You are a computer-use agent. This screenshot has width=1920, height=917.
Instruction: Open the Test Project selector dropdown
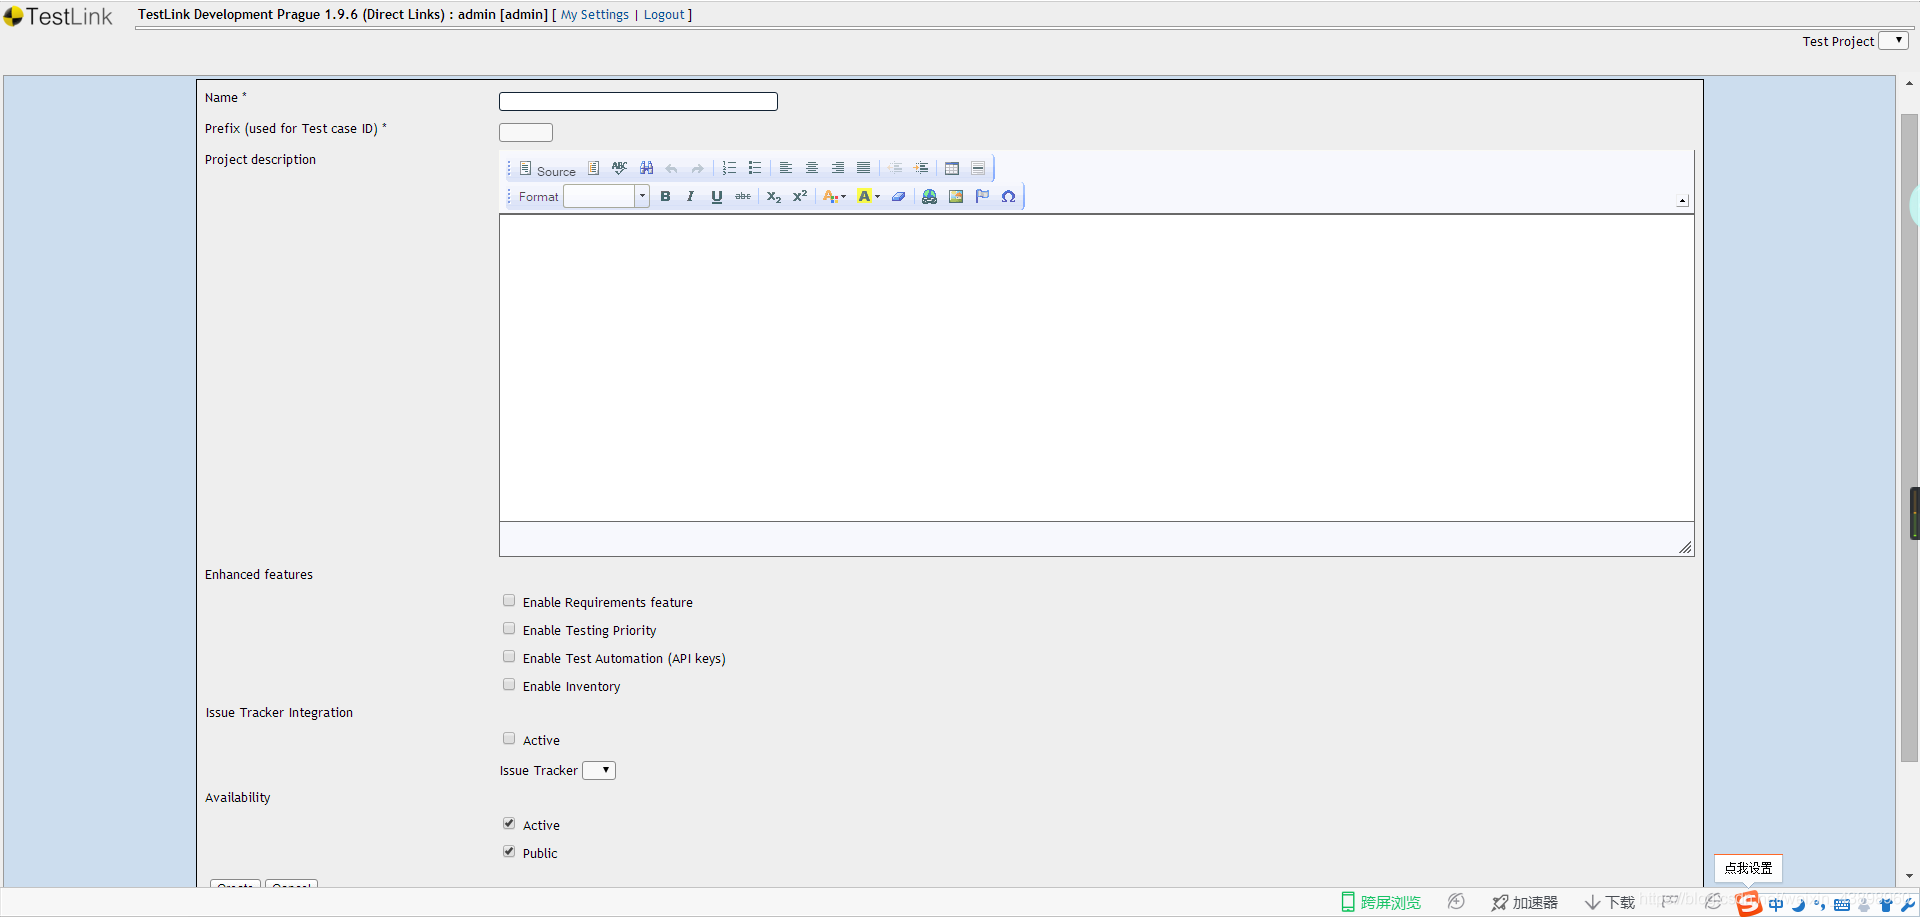click(1893, 41)
